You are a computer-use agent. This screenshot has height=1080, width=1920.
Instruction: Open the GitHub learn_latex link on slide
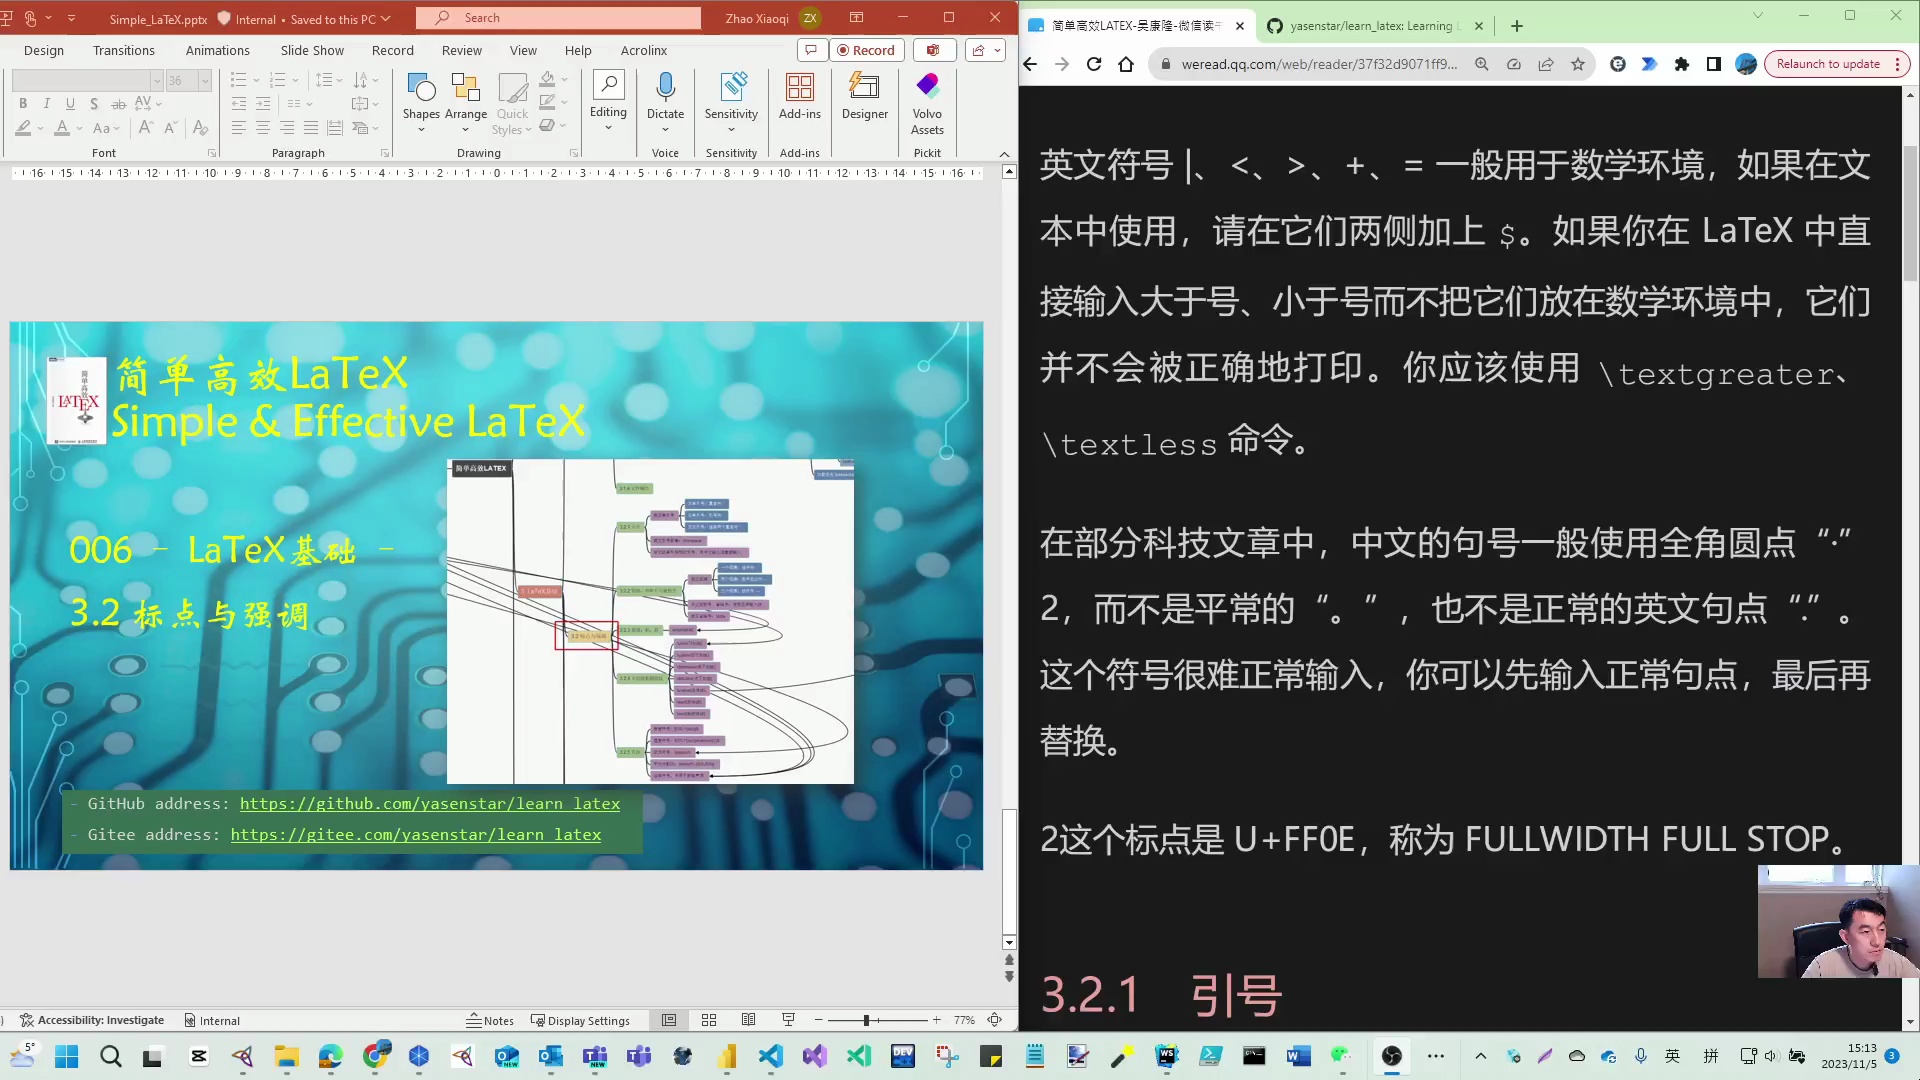pyautogui.click(x=430, y=804)
